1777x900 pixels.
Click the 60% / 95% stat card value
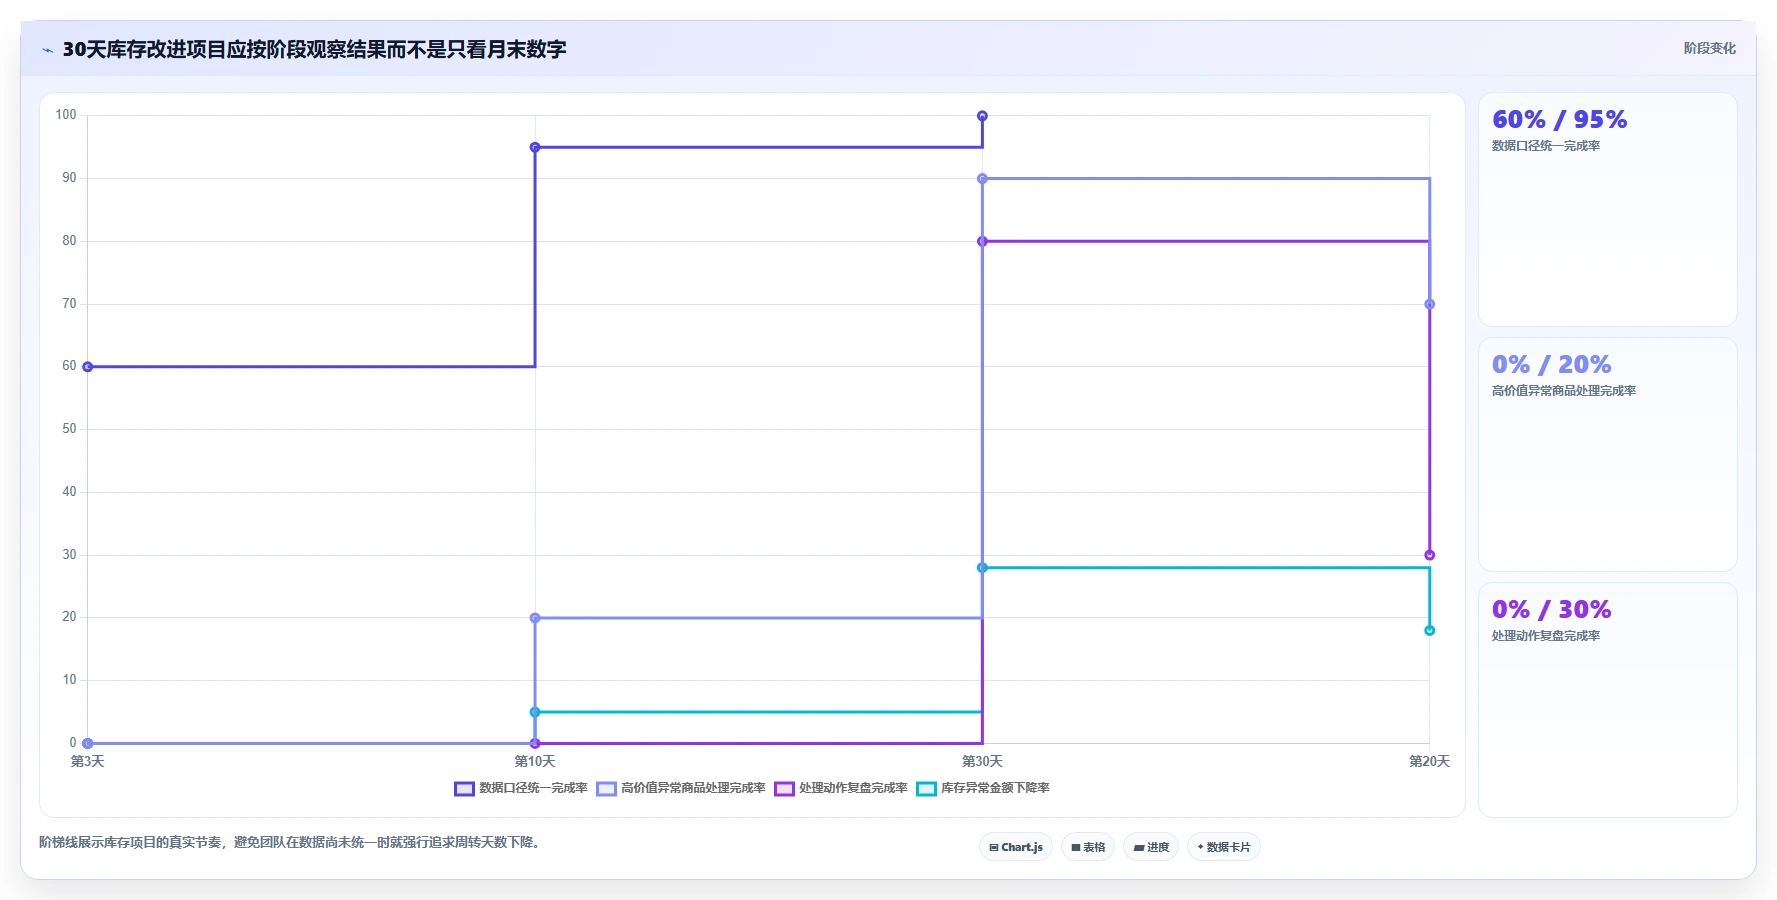click(1559, 119)
